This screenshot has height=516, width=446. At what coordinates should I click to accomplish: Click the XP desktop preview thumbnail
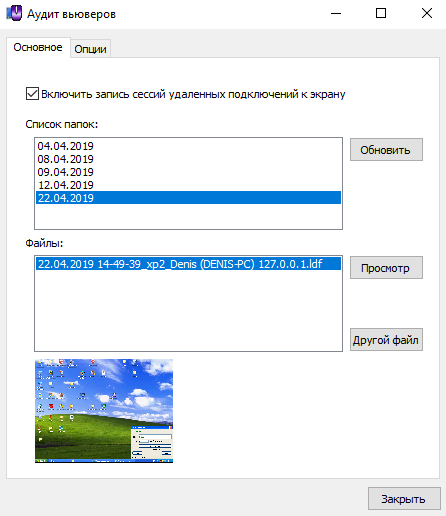pos(104,411)
